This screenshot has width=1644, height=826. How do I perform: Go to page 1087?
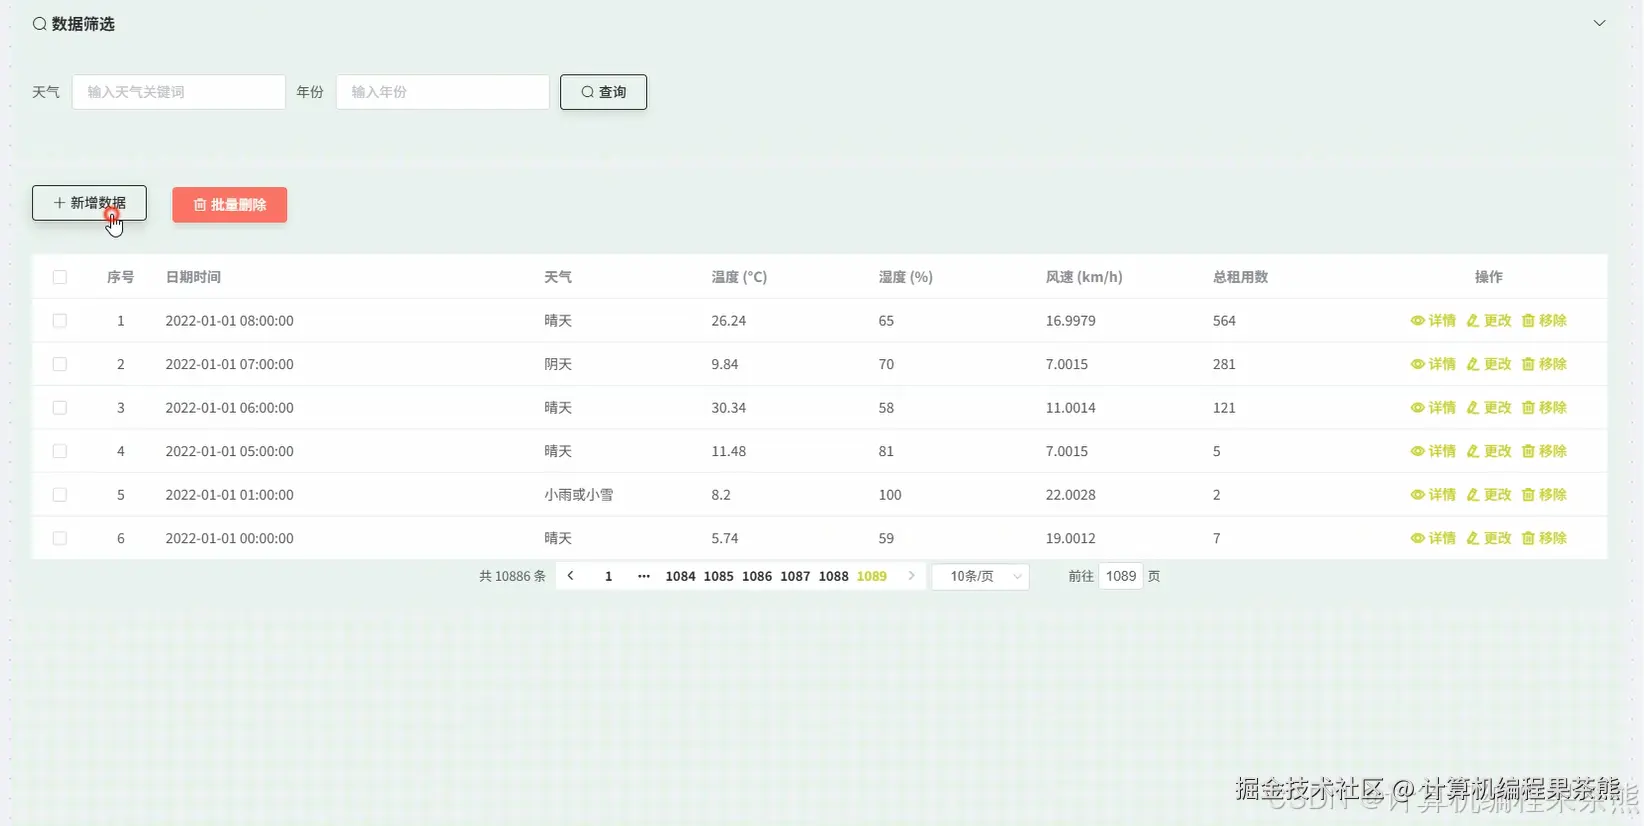pyautogui.click(x=795, y=576)
